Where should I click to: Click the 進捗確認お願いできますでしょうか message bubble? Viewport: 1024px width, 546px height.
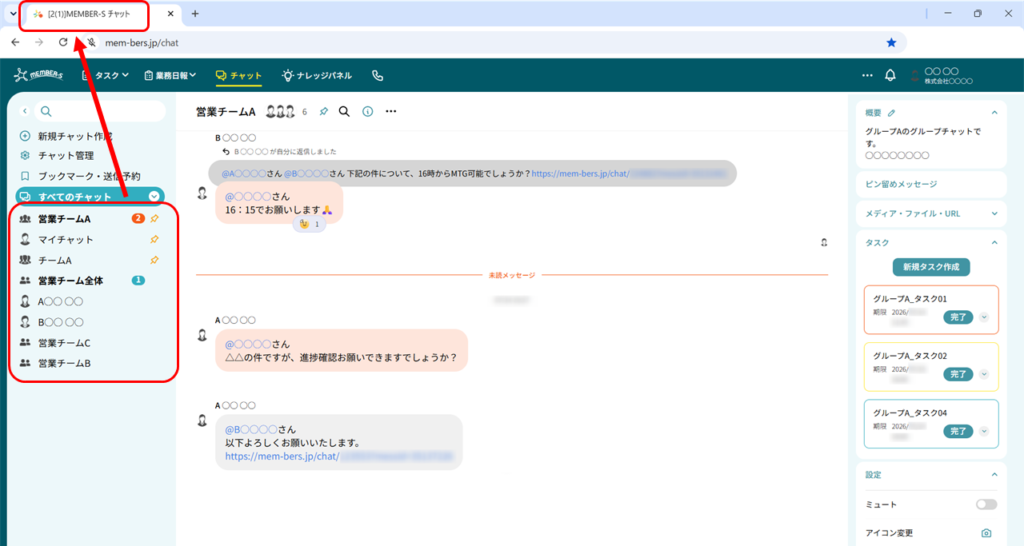coord(342,351)
